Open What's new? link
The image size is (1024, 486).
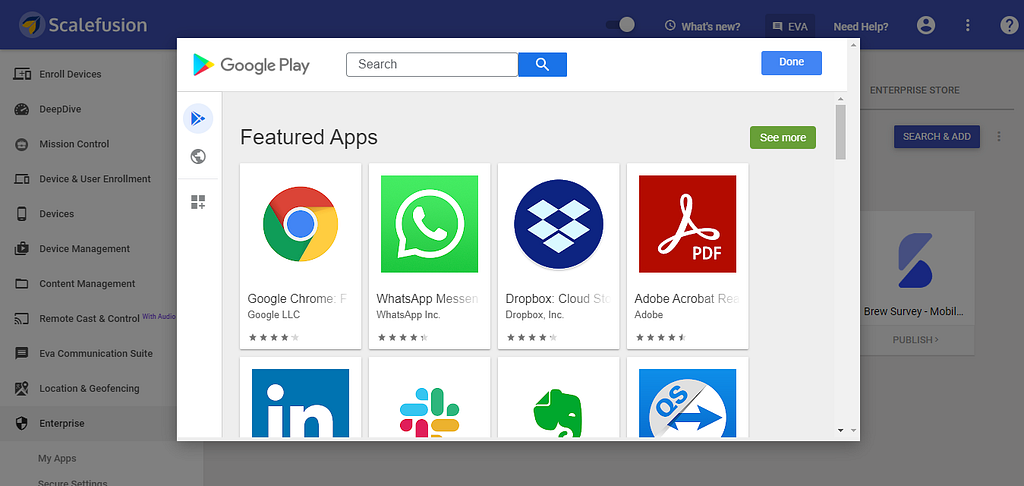coord(703,27)
